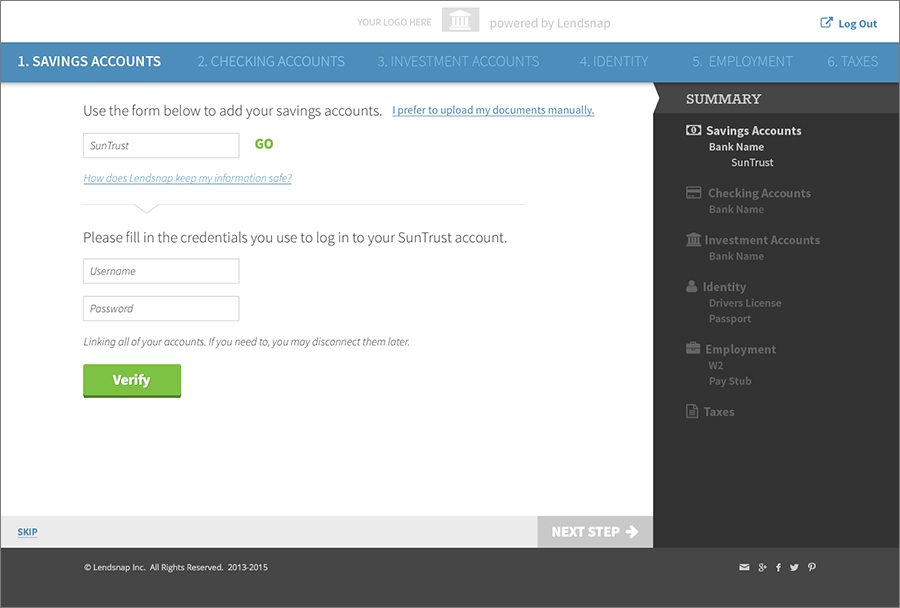The image size is (900, 608).
Task: Open the Google Plus footer icon
Action: pyautogui.click(x=762, y=567)
